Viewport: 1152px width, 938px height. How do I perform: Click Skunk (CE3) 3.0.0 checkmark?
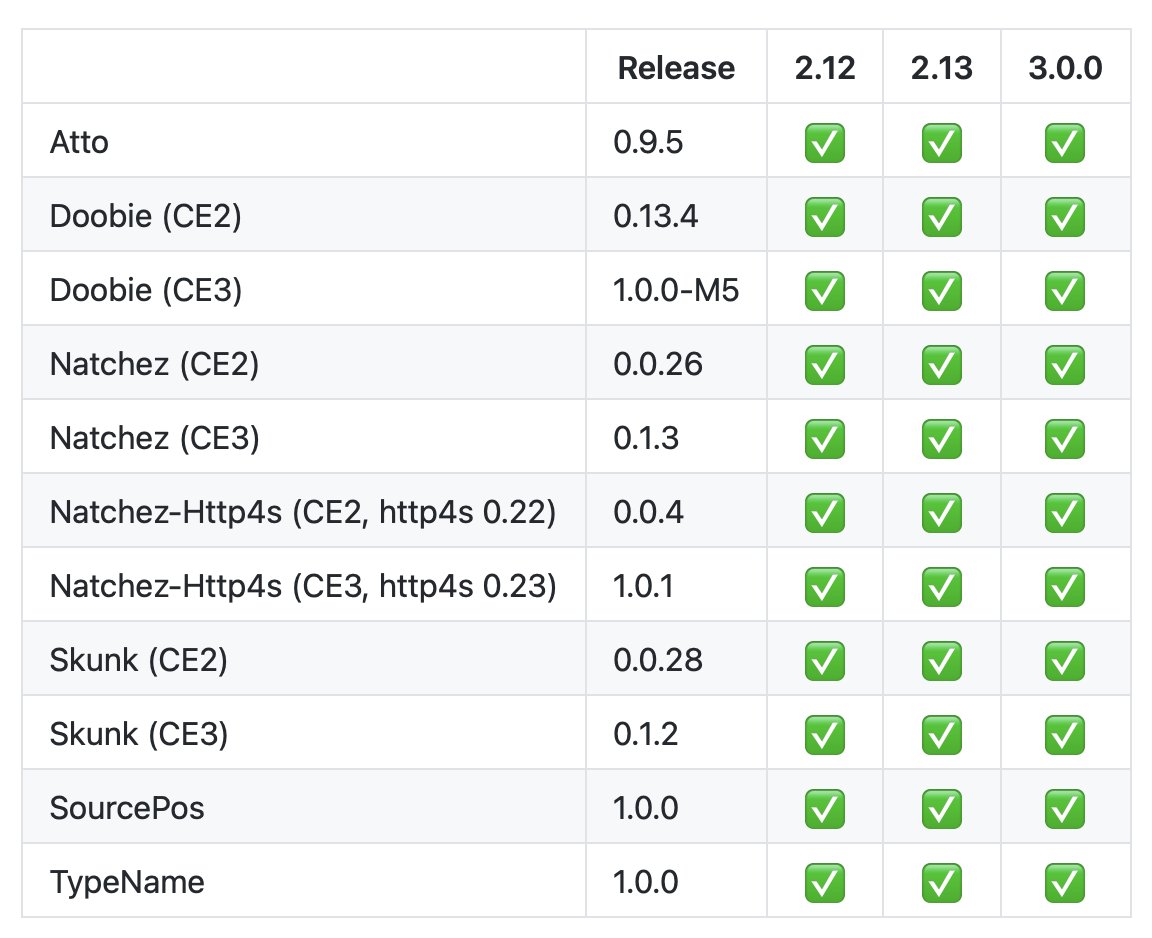click(x=1065, y=735)
